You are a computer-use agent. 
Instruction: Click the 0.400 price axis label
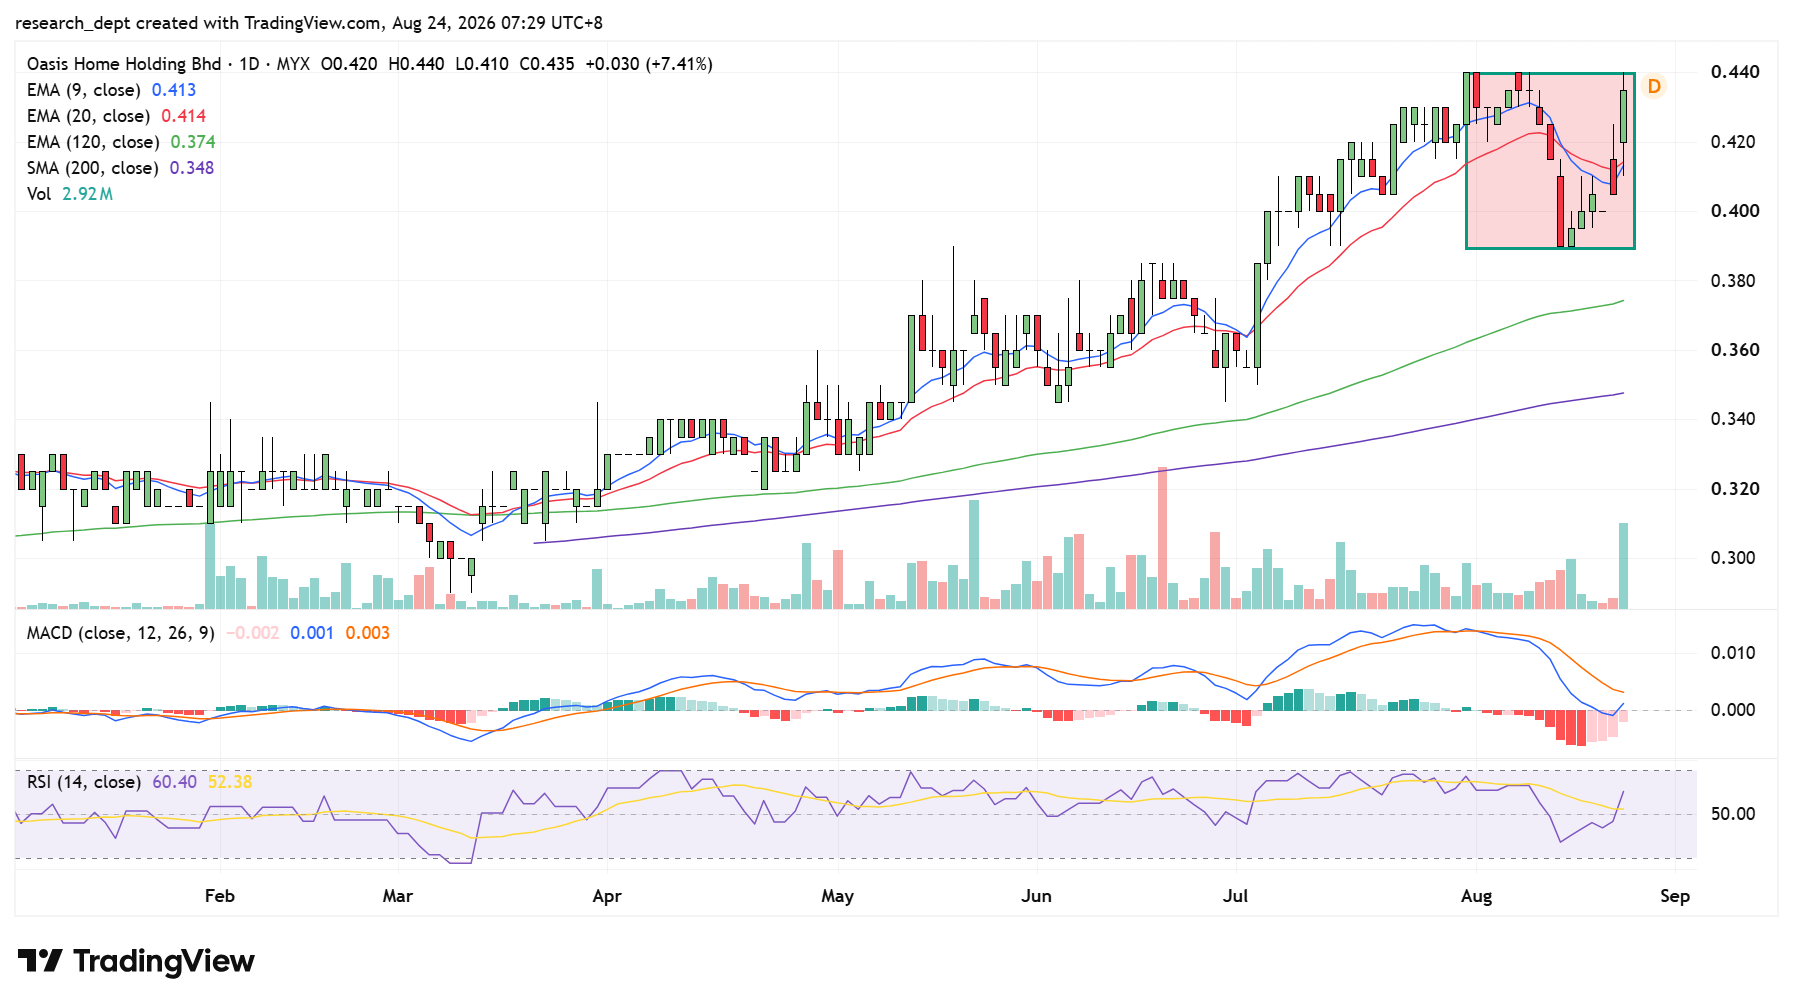tap(1735, 211)
